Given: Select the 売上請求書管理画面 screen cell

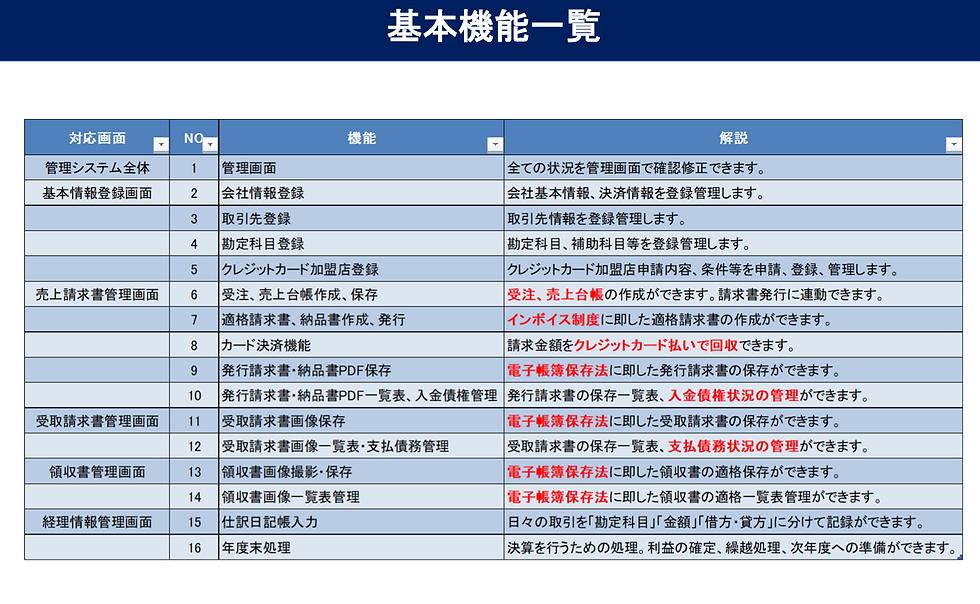Looking at the screenshot, I should [x=95, y=293].
